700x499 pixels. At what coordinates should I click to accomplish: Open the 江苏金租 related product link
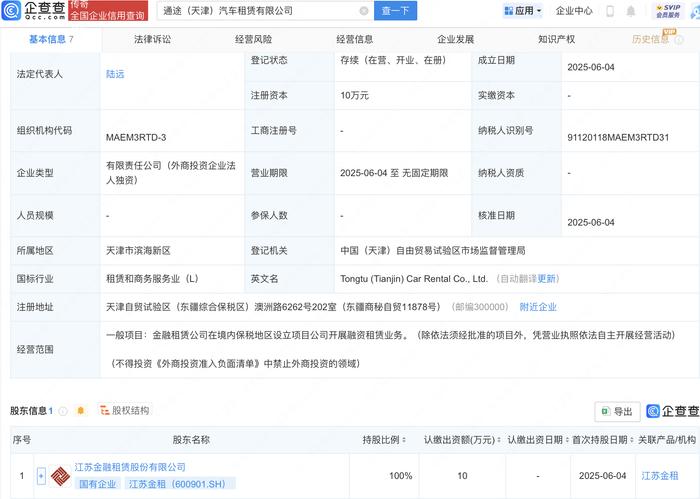click(x=659, y=476)
